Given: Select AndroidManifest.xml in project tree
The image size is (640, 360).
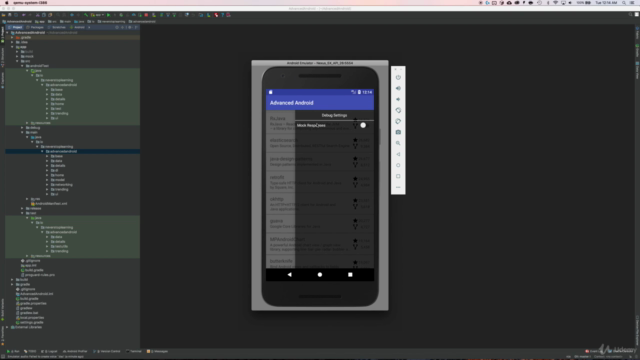Looking at the screenshot, I should pos(49,204).
